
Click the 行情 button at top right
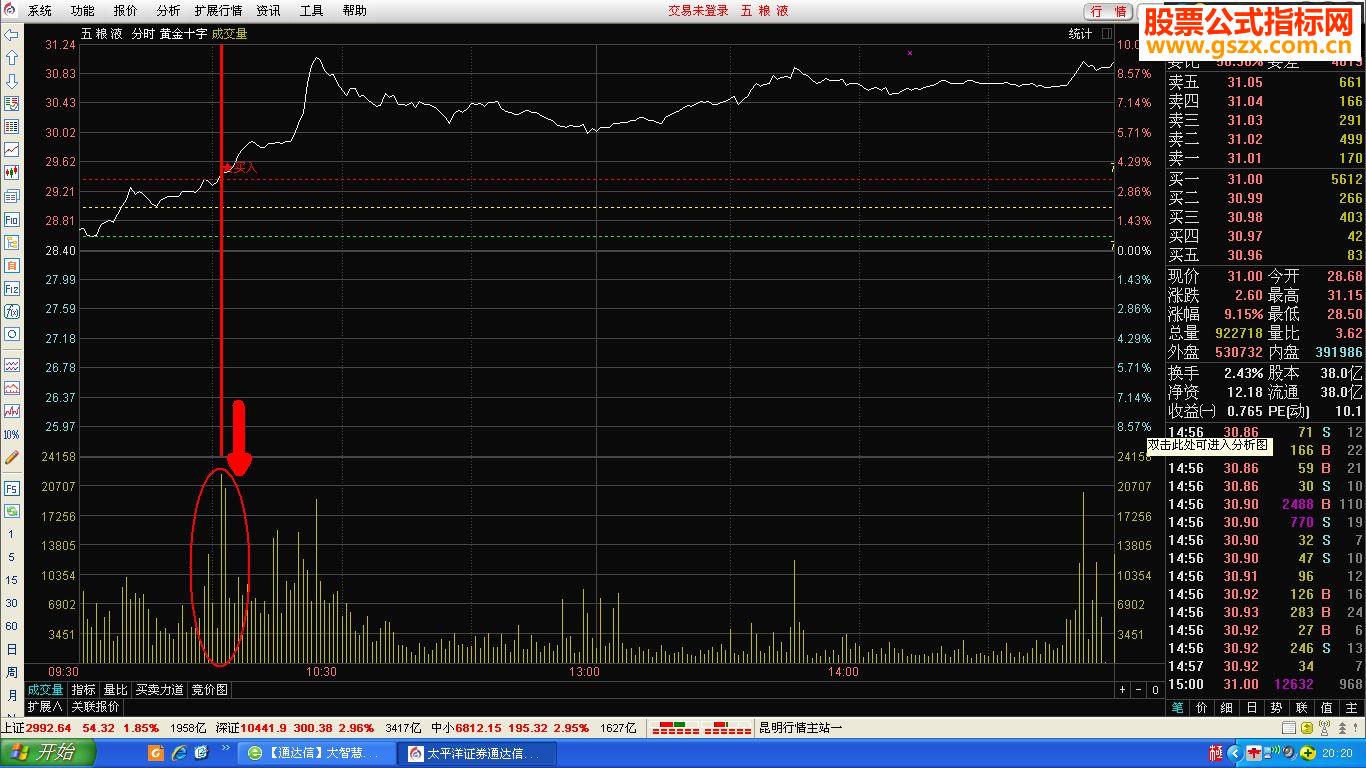pyautogui.click(x=1108, y=11)
